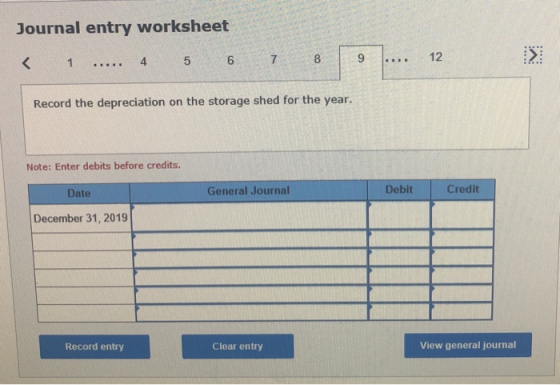The height and width of the screenshot is (385, 560).
Task: Open journal entry tab 4
Action: tap(143, 62)
